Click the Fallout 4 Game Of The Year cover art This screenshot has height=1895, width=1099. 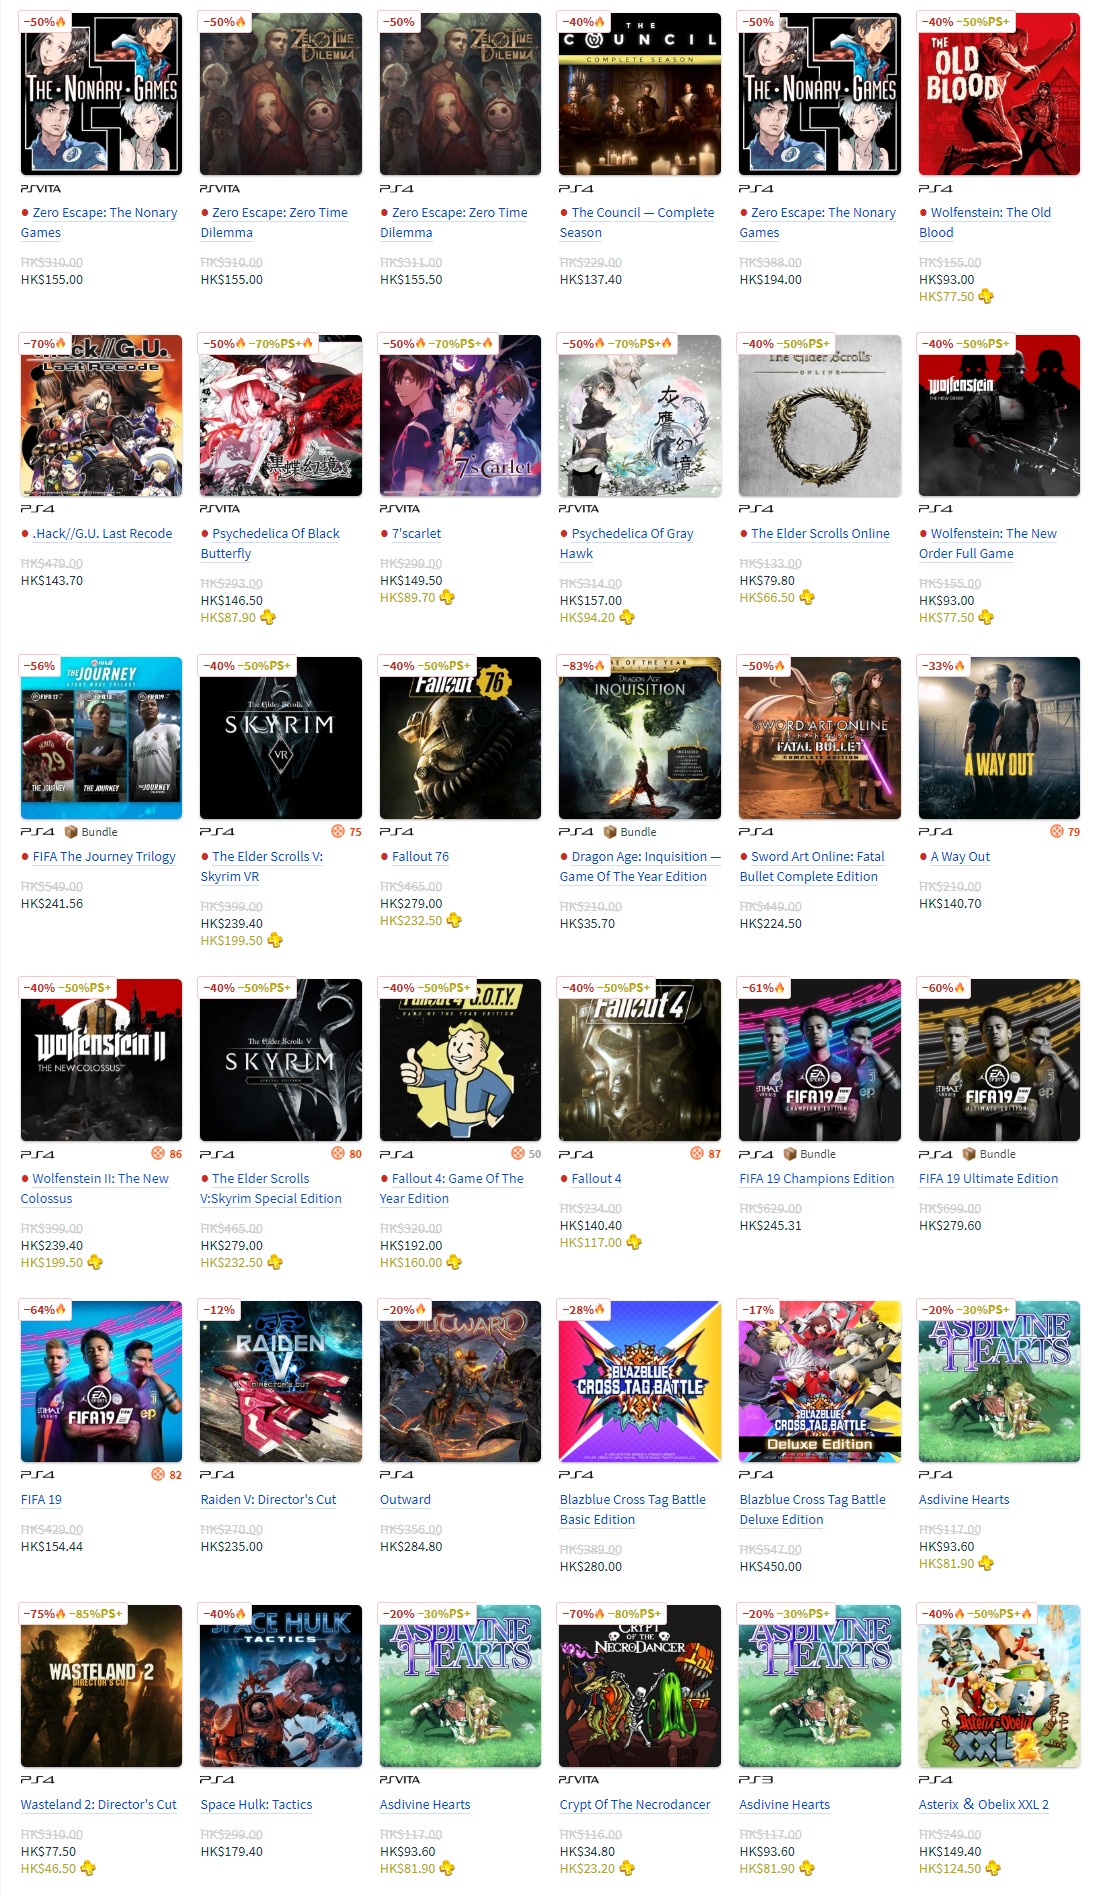pyautogui.click(x=460, y=1060)
